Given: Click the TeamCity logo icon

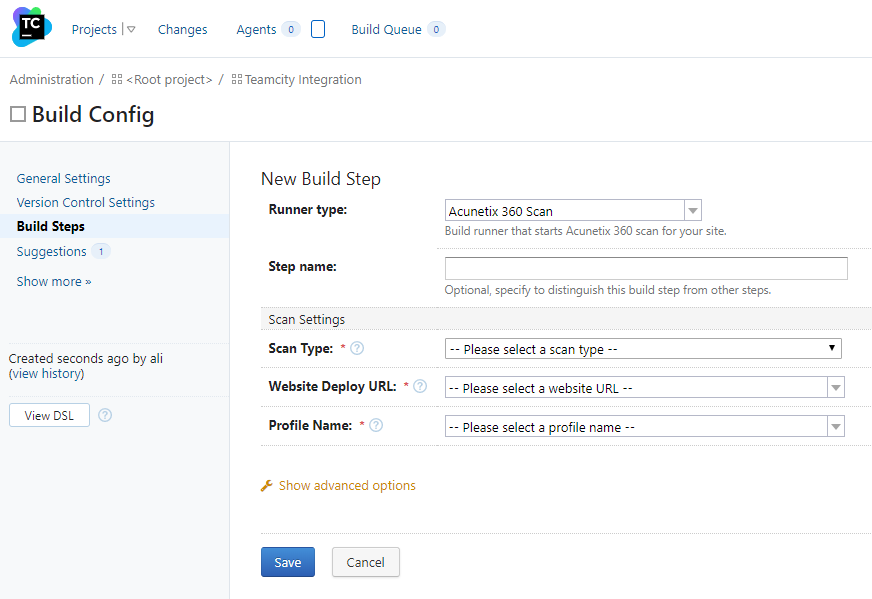Looking at the screenshot, I should click(x=32, y=27).
